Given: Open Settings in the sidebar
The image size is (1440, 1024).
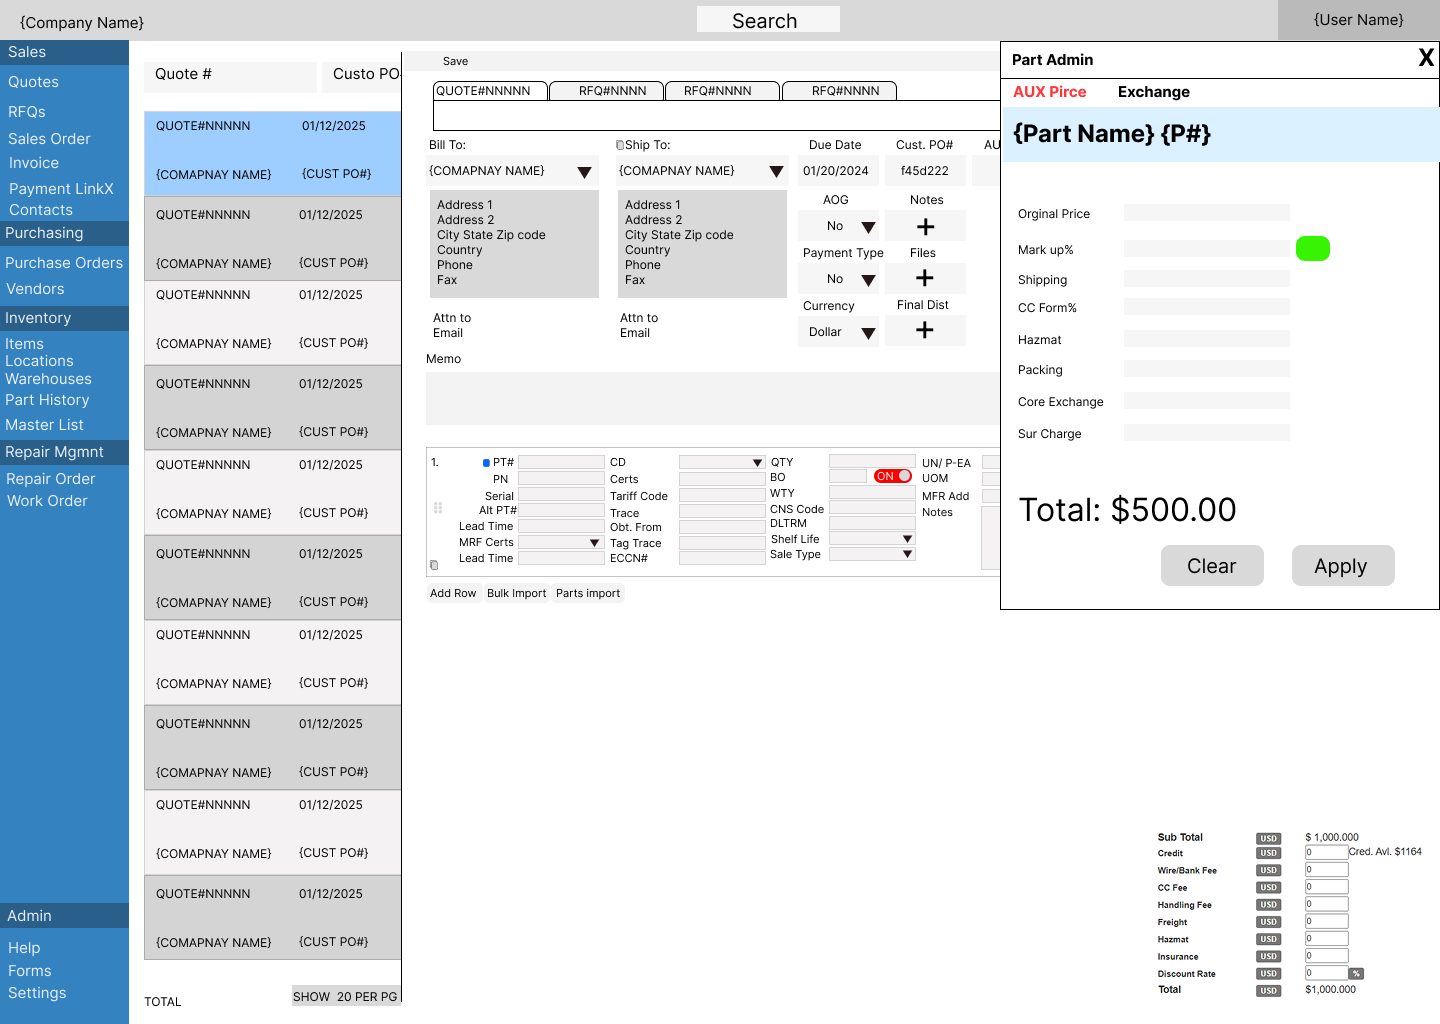Looking at the screenshot, I should [37, 993].
